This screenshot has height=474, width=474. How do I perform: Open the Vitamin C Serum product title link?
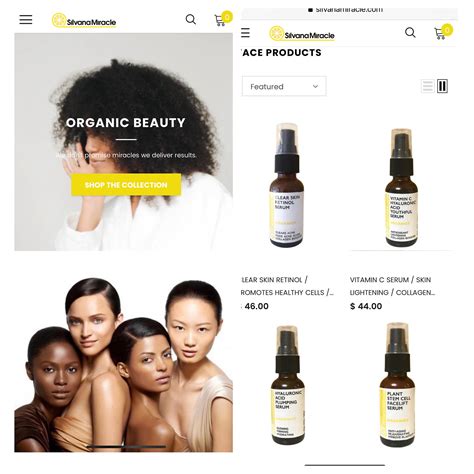392,286
